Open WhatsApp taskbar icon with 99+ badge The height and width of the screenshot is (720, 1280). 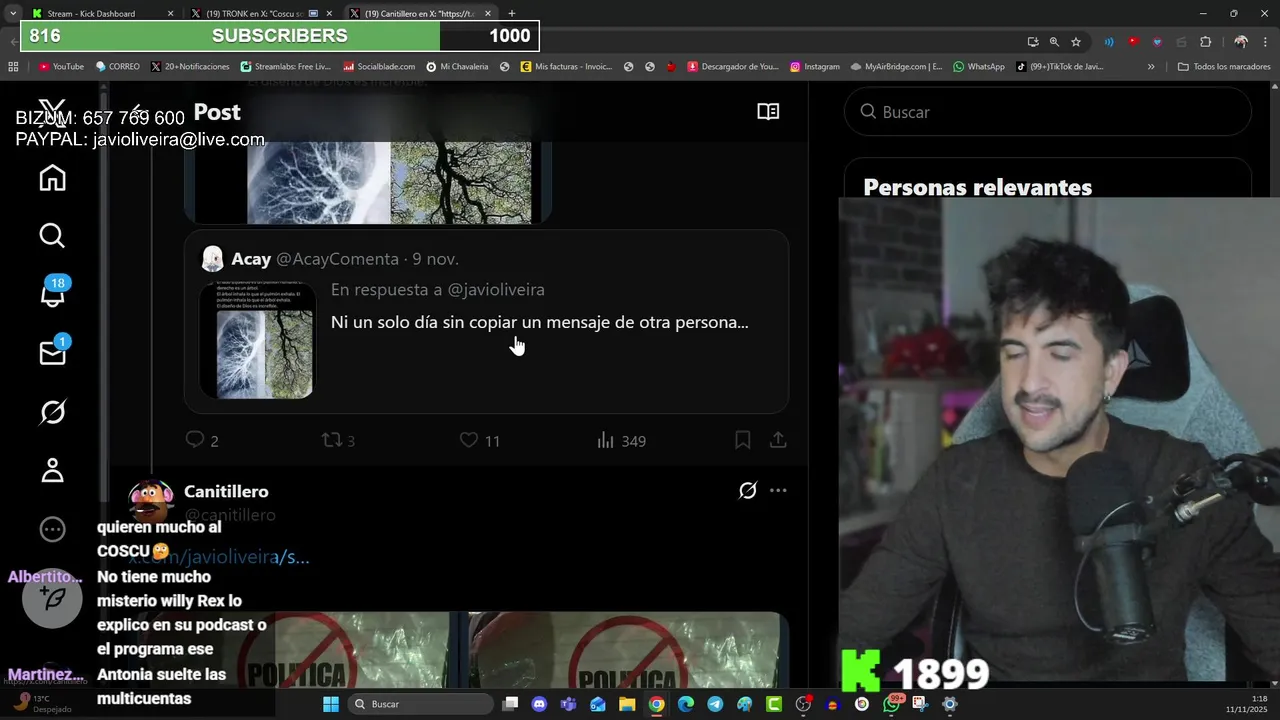(892, 704)
